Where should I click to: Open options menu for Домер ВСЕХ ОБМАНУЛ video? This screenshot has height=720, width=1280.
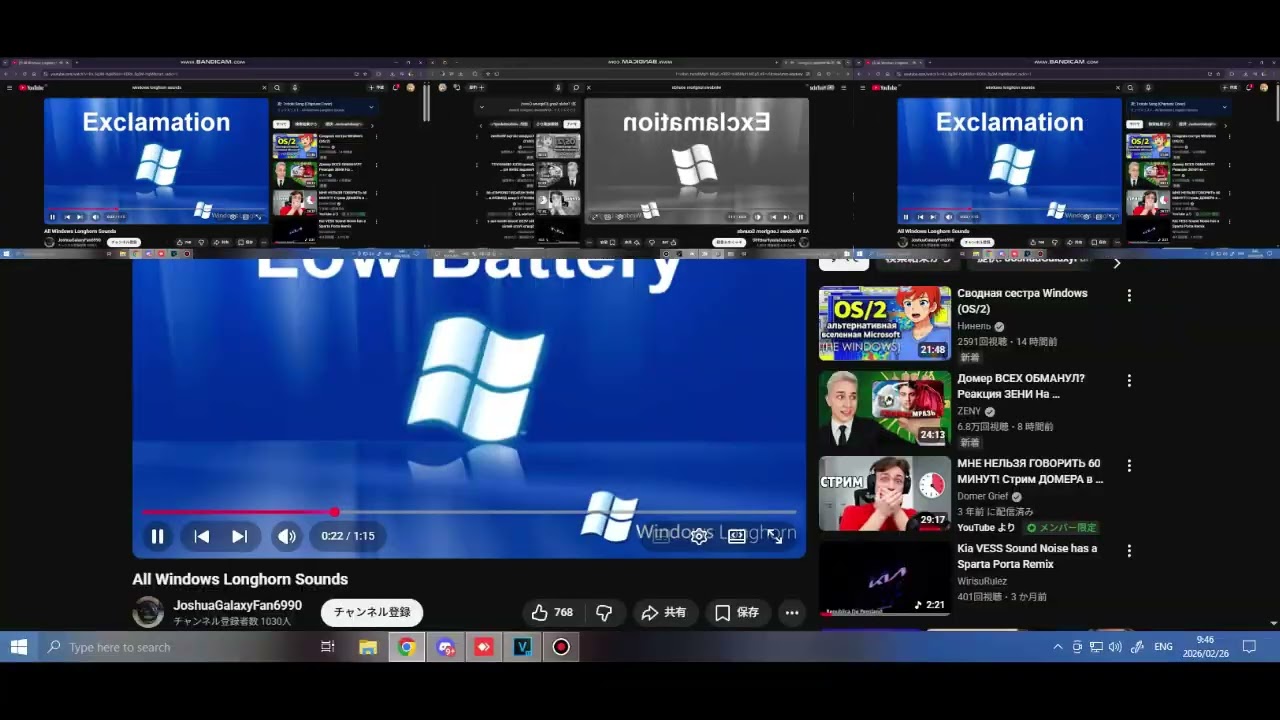[x=1129, y=380]
